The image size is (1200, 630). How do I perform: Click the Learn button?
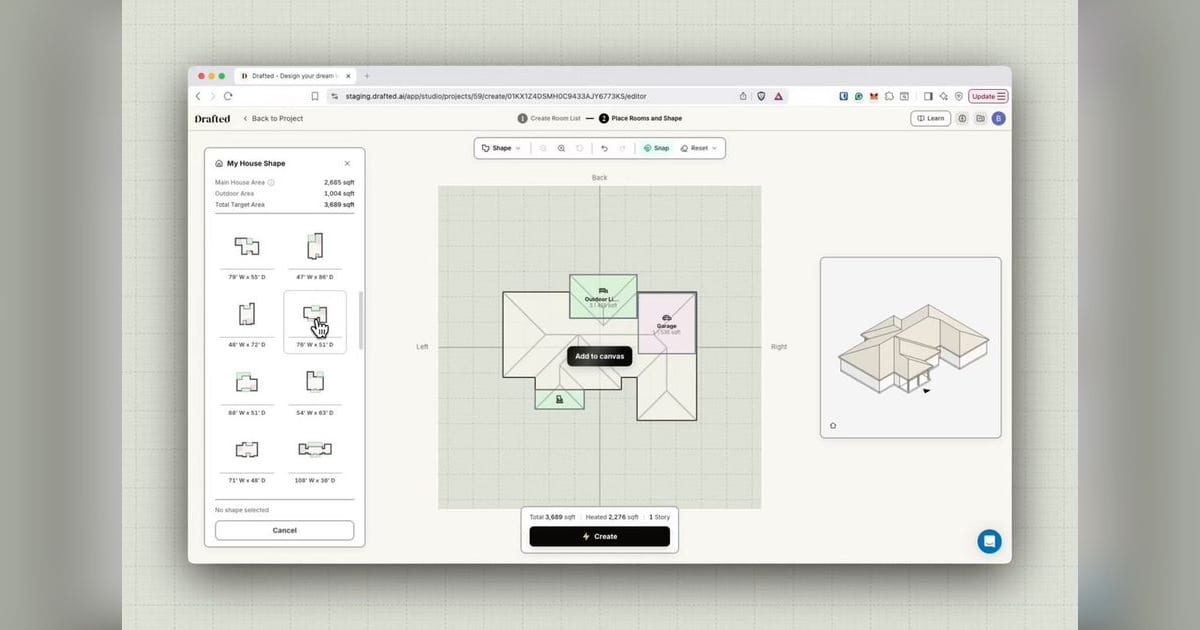pyautogui.click(x=931, y=118)
